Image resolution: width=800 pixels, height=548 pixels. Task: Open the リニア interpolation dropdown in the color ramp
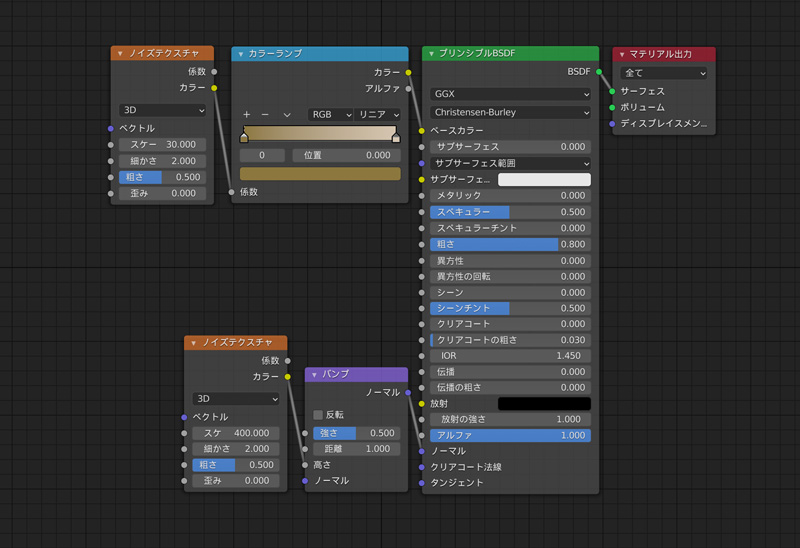[x=379, y=115]
